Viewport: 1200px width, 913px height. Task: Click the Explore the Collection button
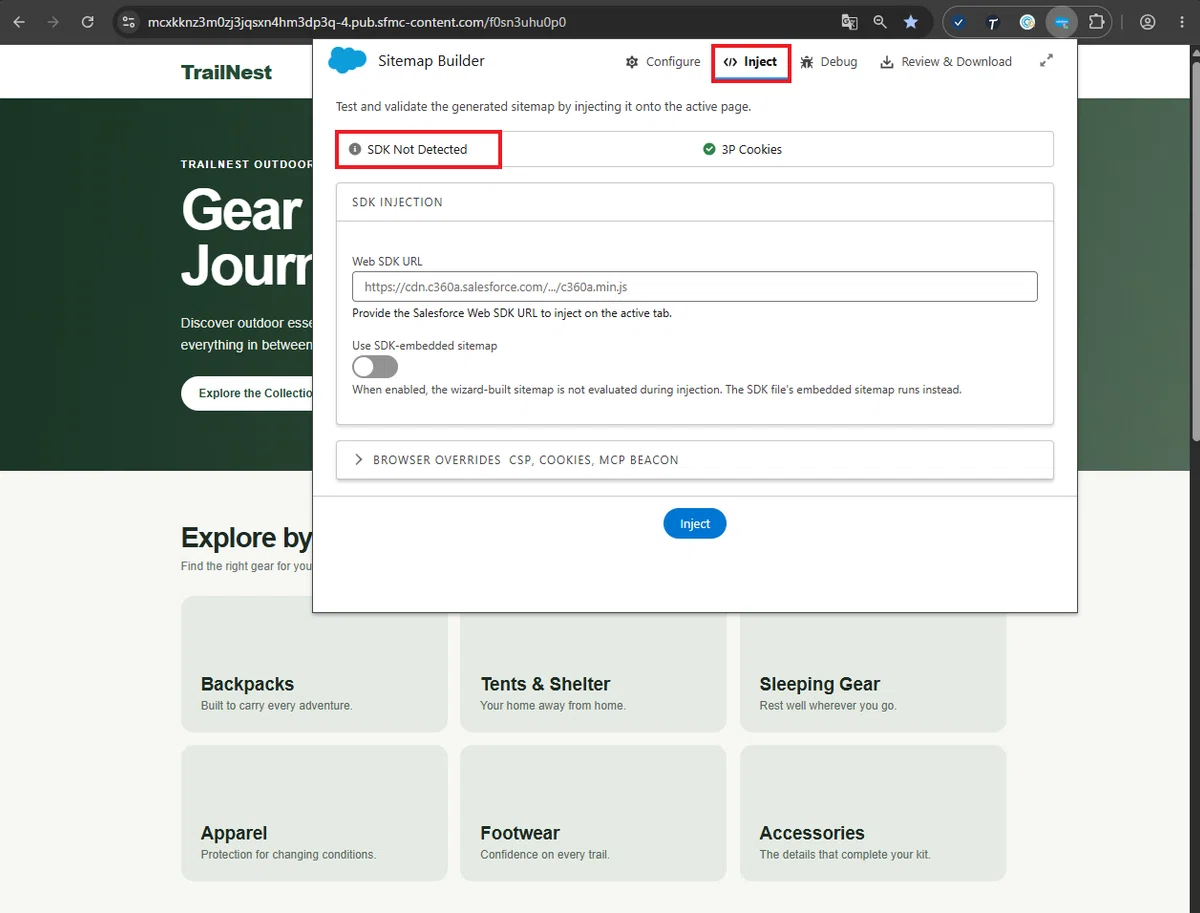(247, 393)
